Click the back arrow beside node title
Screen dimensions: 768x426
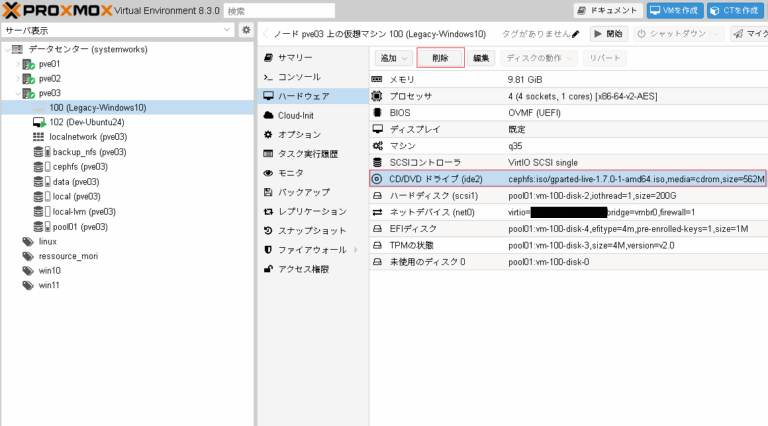click(x=265, y=34)
